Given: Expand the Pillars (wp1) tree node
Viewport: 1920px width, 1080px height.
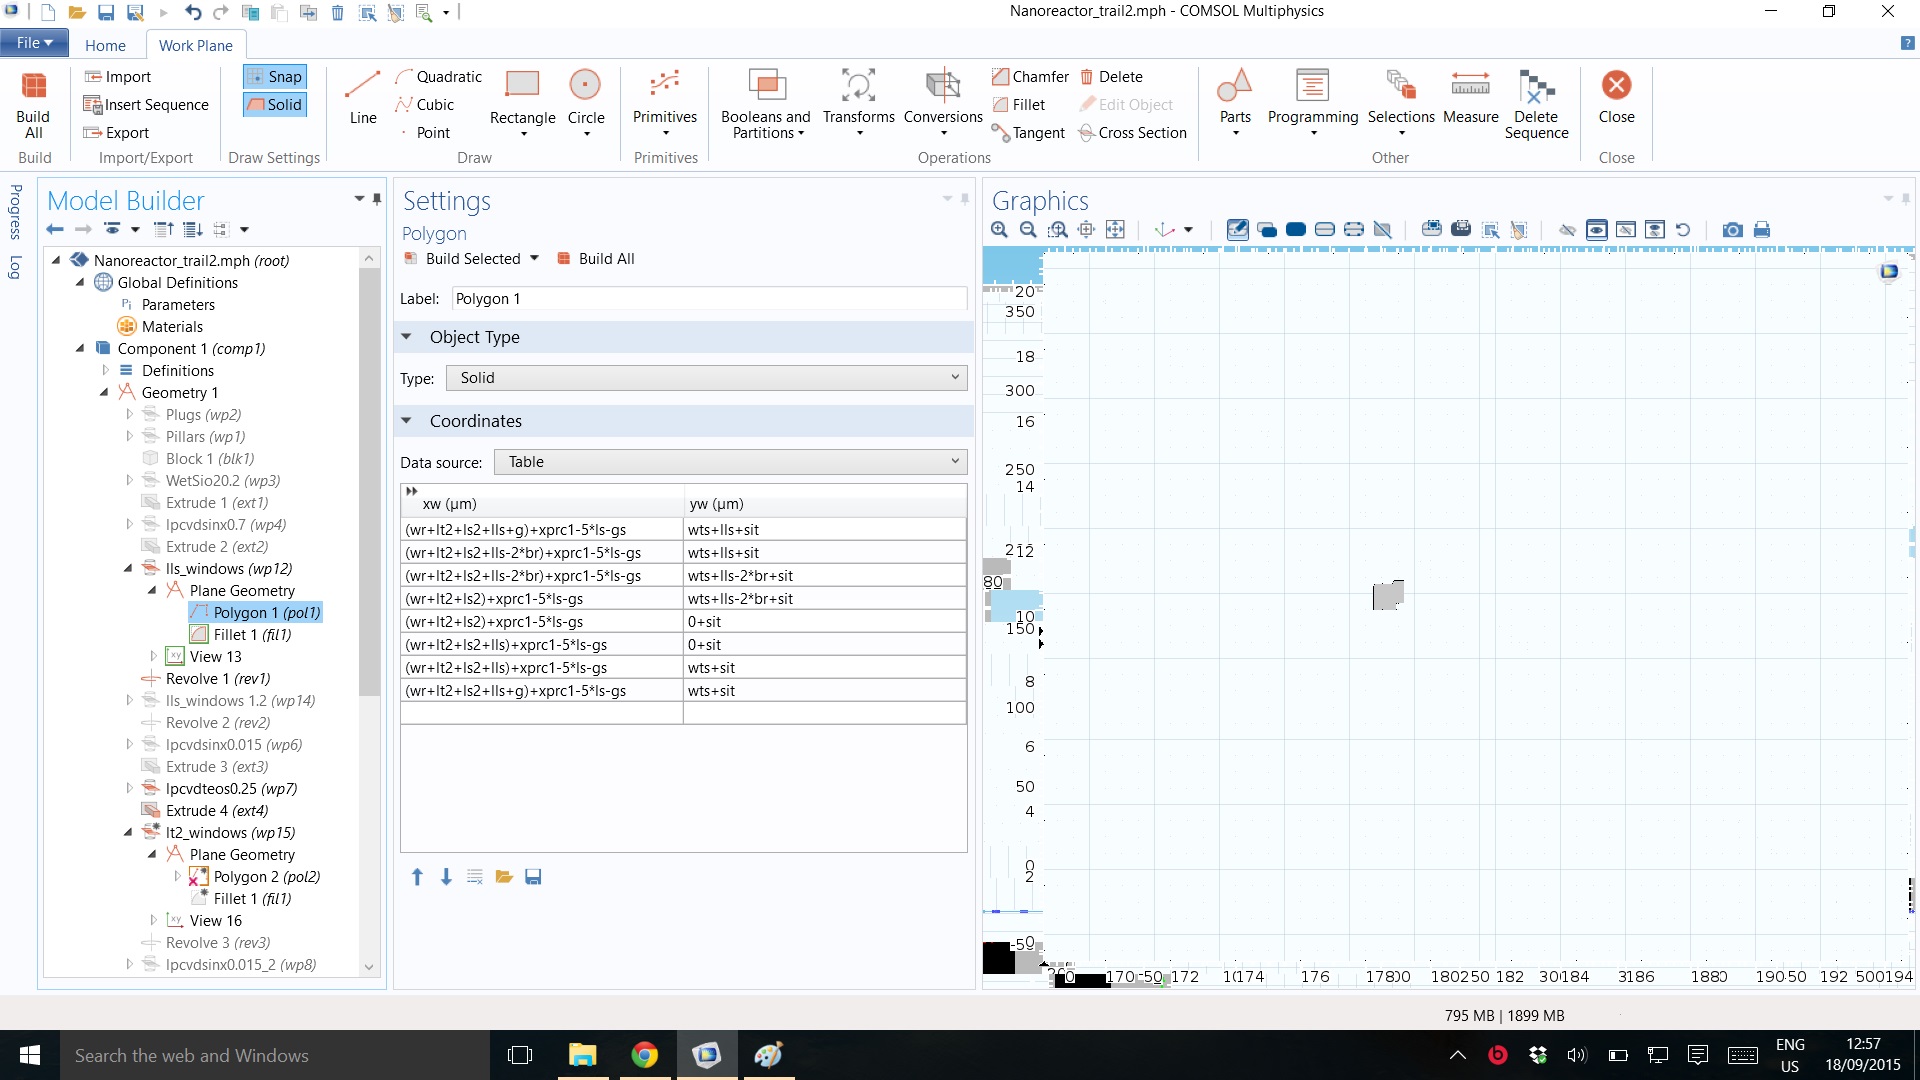Looking at the screenshot, I should [129, 437].
